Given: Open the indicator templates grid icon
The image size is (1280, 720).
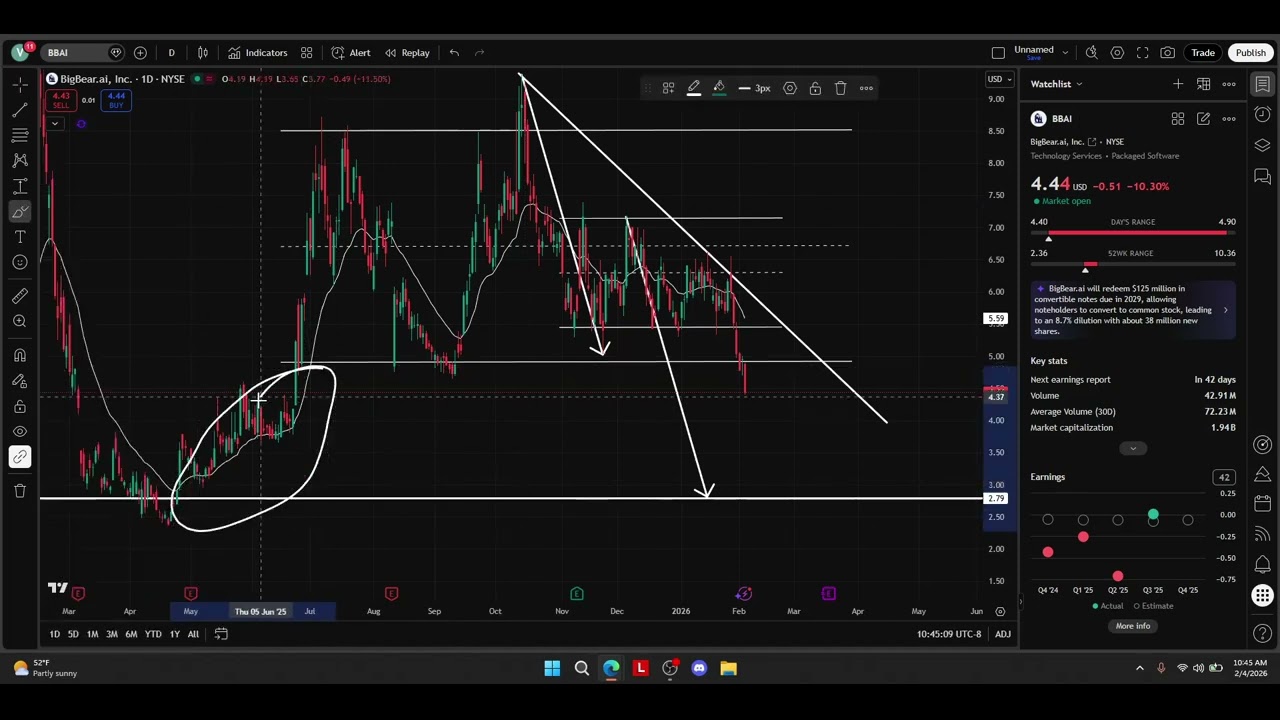Looking at the screenshot, I should [x=307, y=53].
